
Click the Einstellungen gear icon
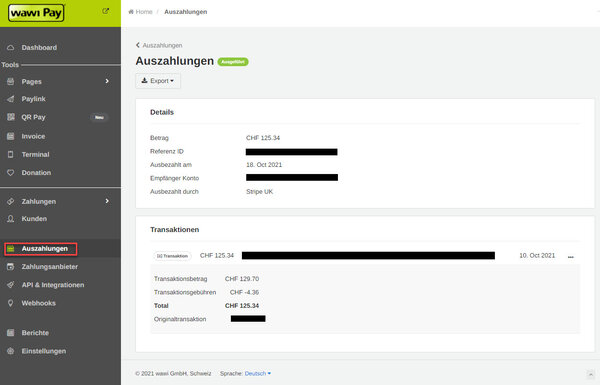[x=11, y=351]
